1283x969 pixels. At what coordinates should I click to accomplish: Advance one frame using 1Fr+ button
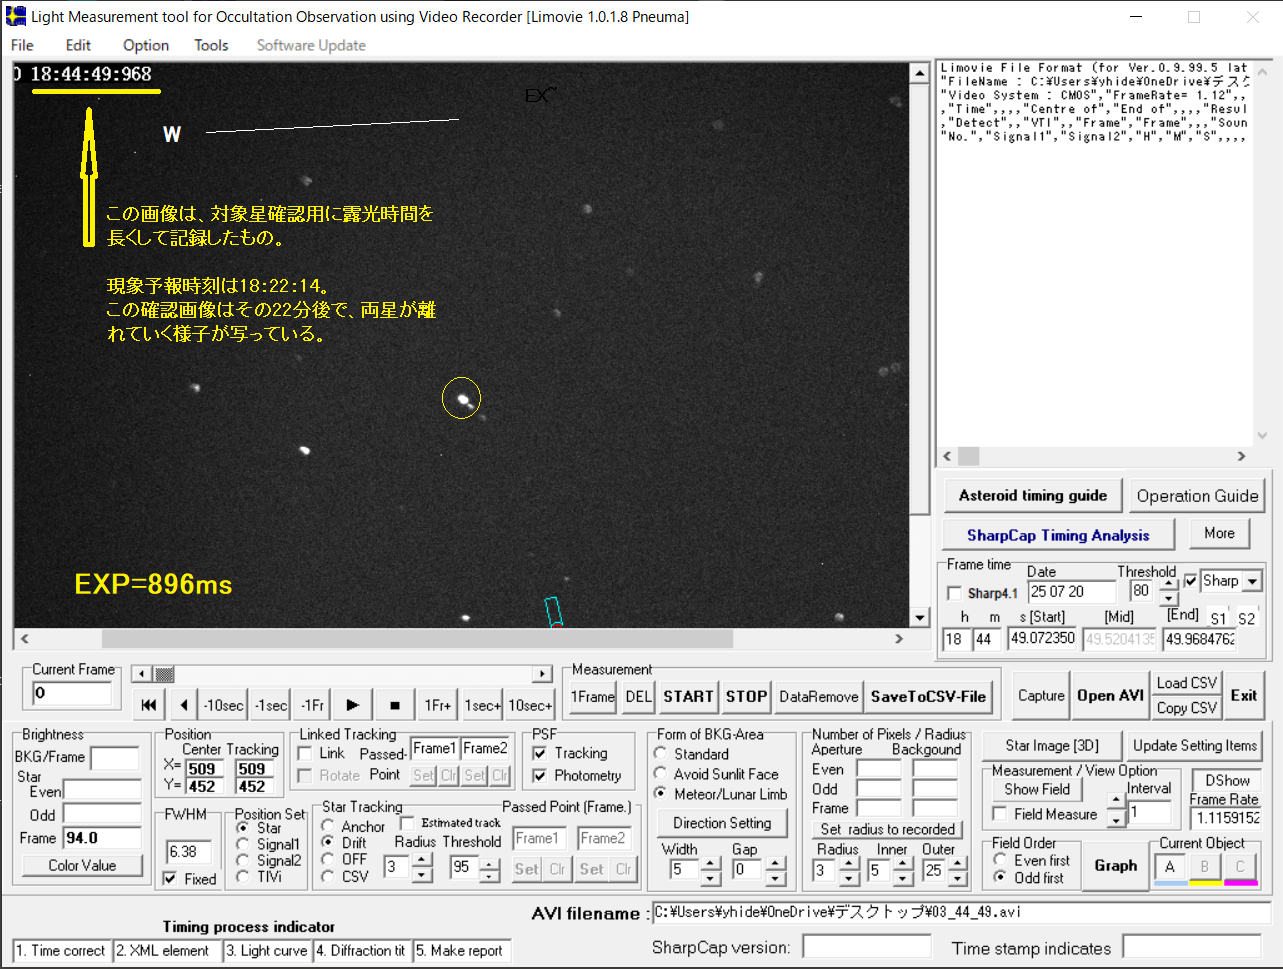437,705
